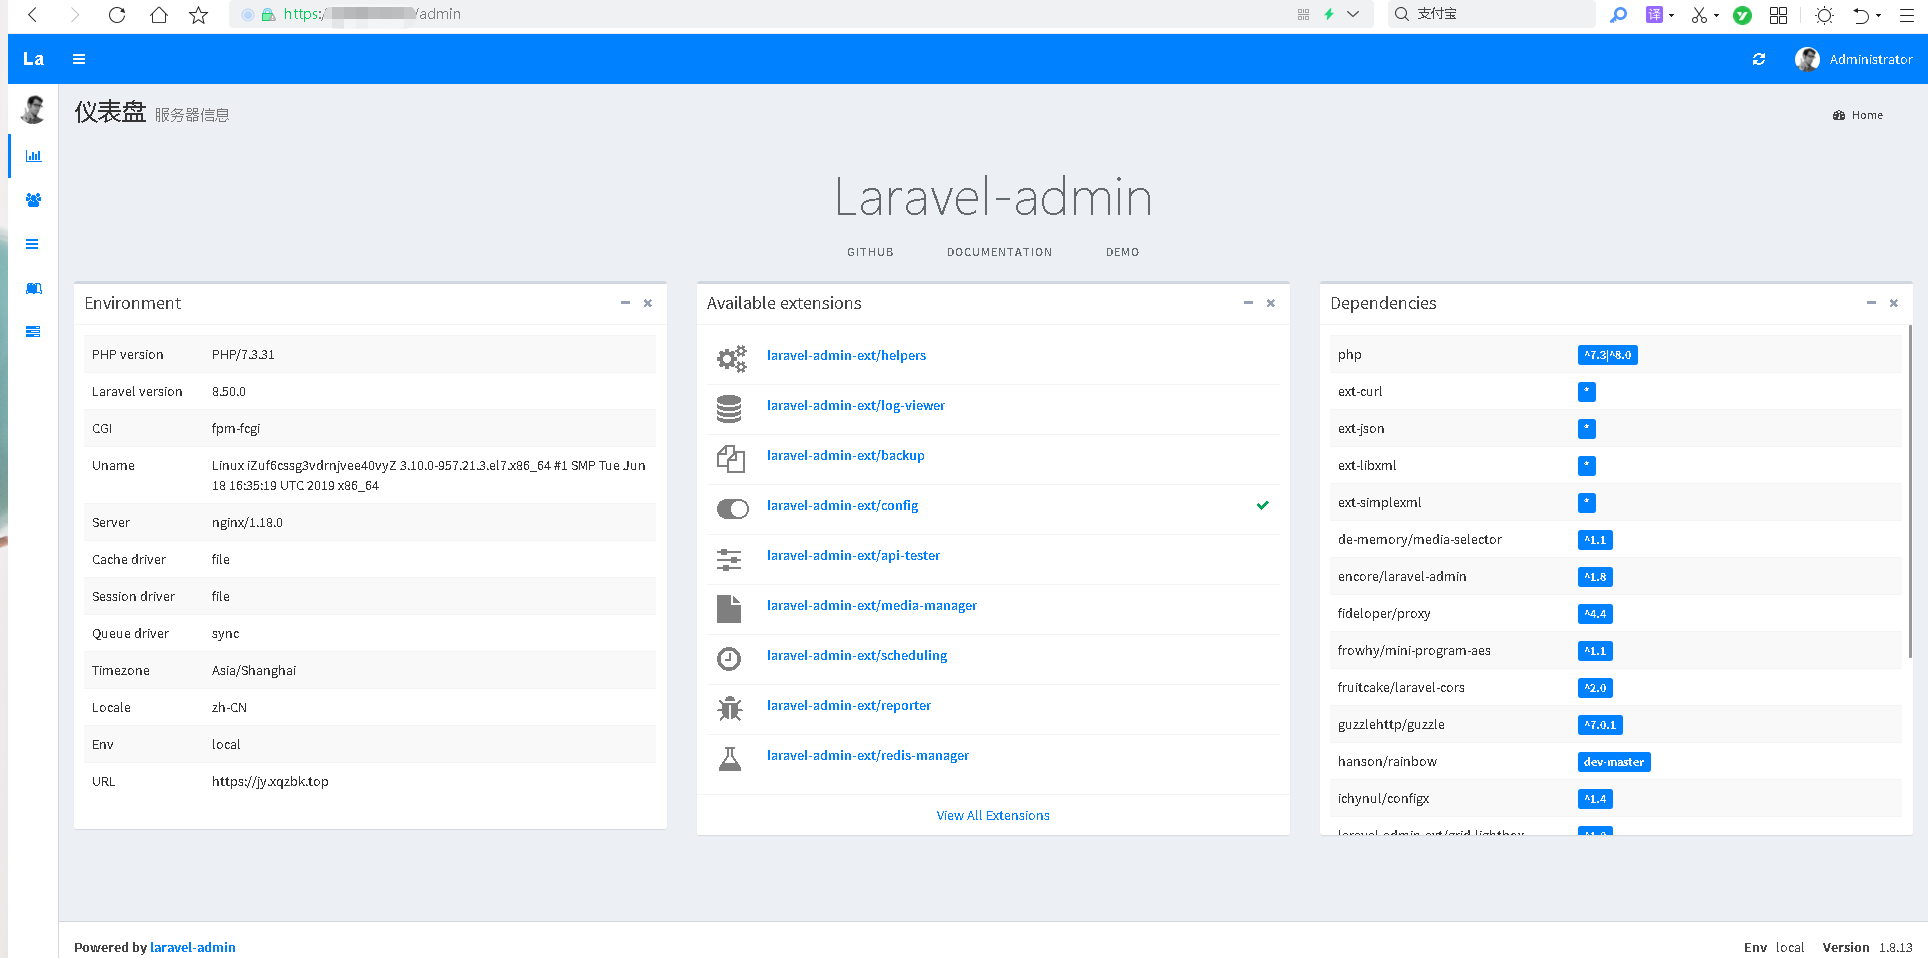The height and width of the screenshot is (958, 1928).
Task: Open laravel-admin-ext/config link
Action: [x=842, y=505]
